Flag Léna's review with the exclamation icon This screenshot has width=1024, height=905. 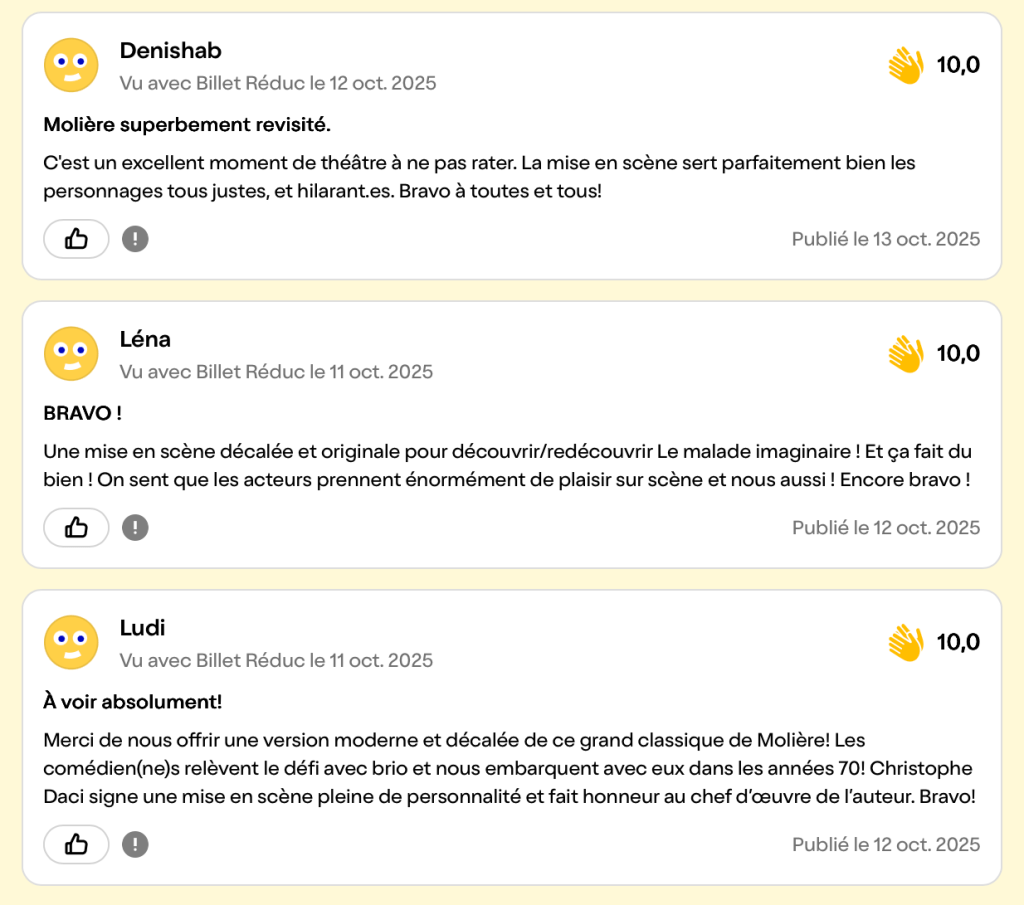pyautogui.click(x=135, y=528)
